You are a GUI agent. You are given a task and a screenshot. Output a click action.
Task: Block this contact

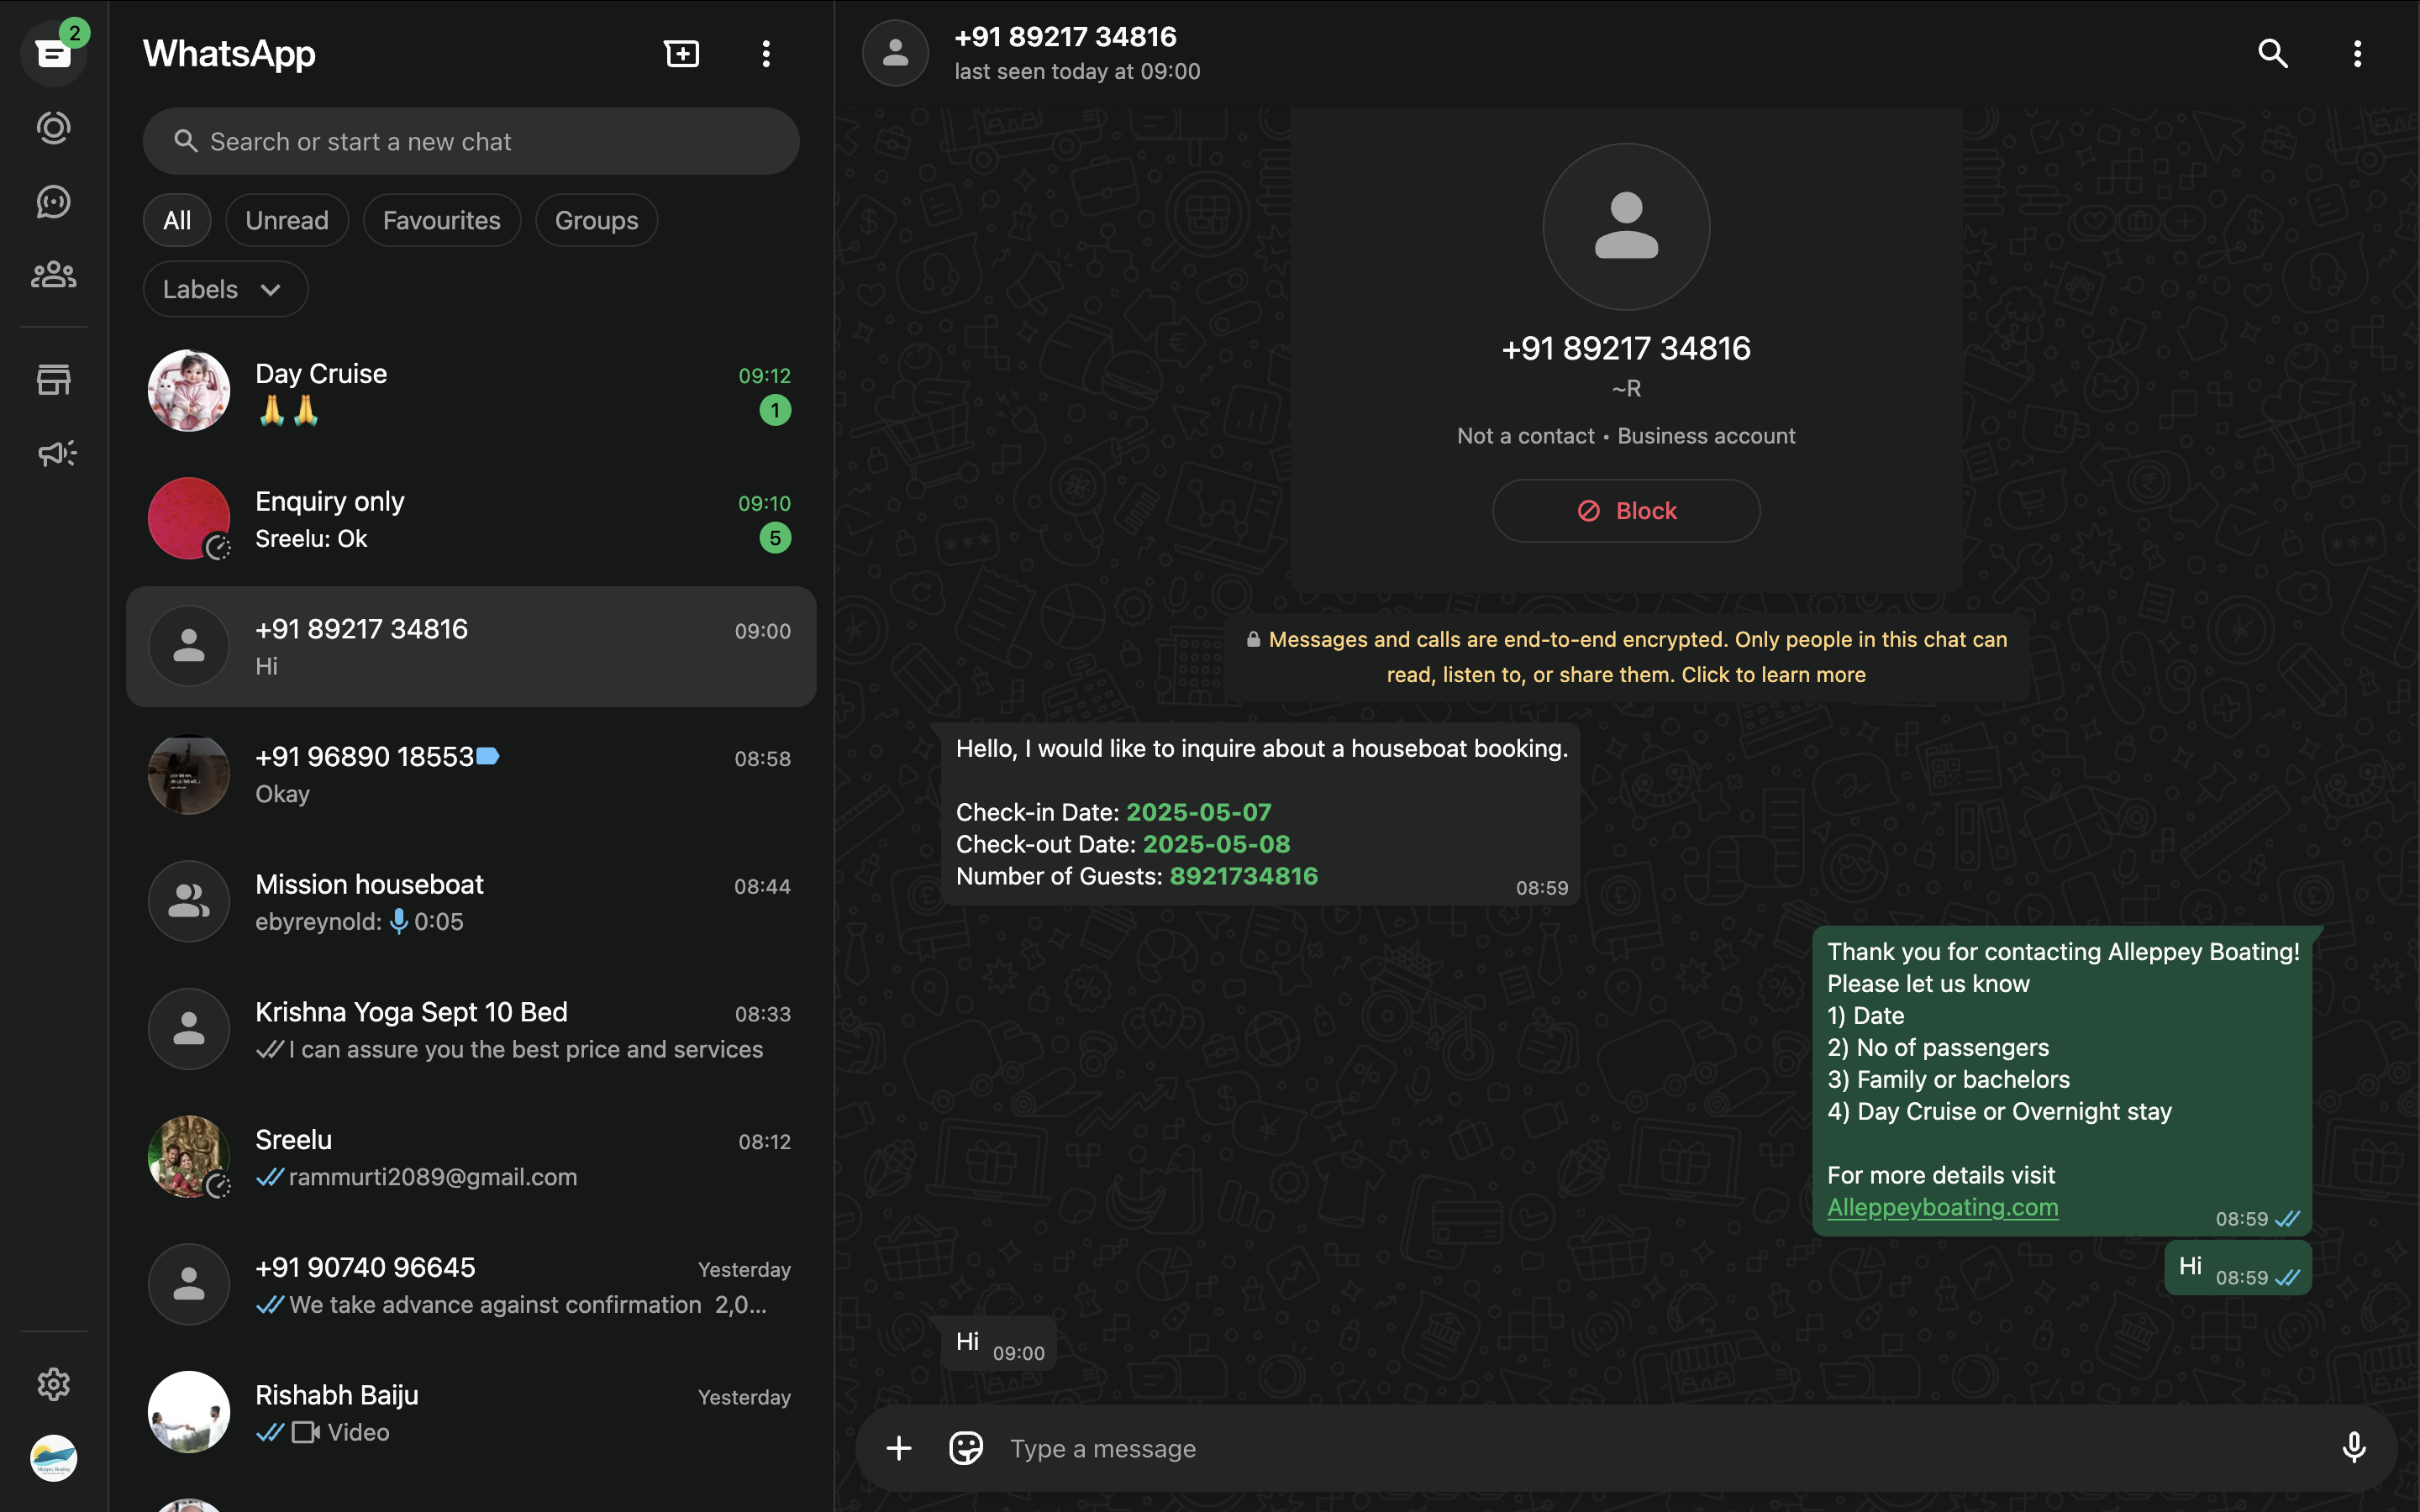click(1626, 510)
